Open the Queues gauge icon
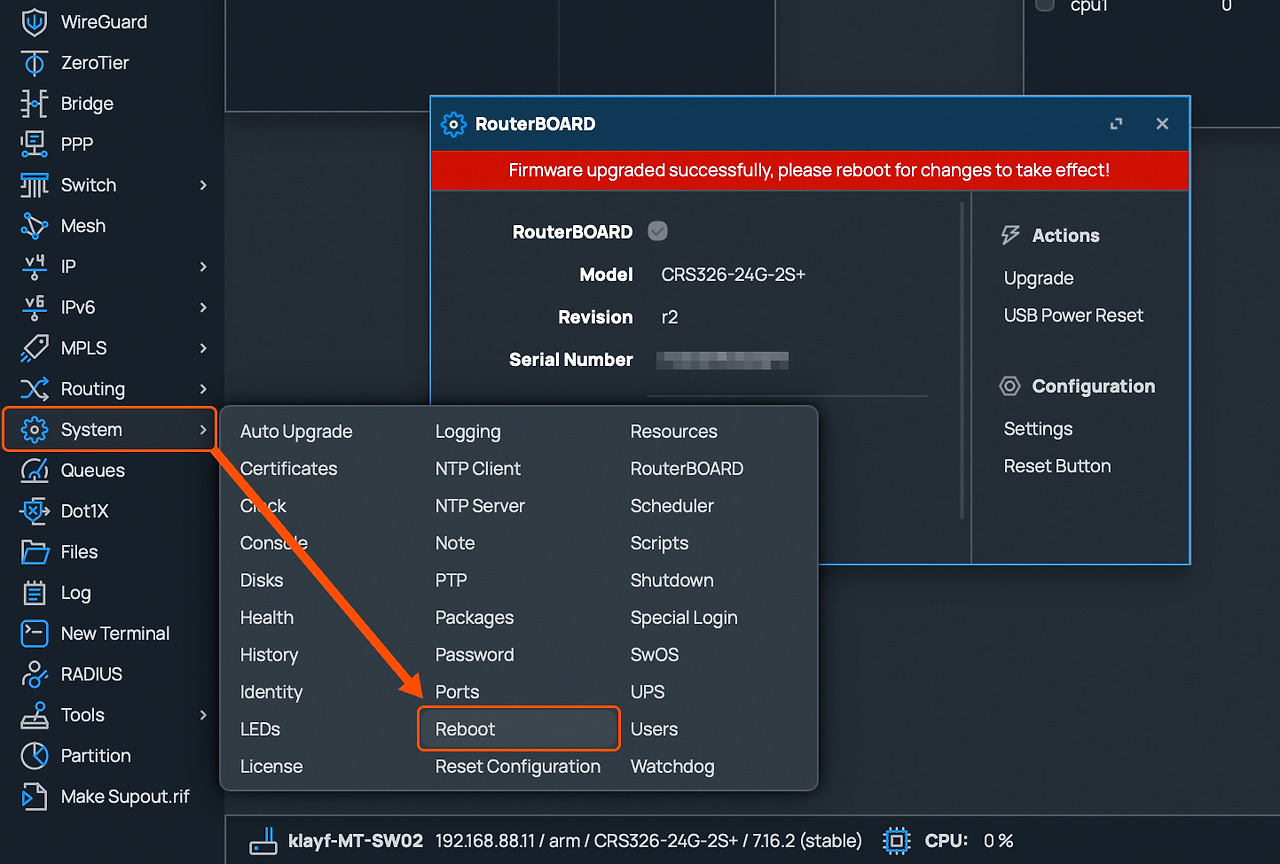 tap(34, 471)
